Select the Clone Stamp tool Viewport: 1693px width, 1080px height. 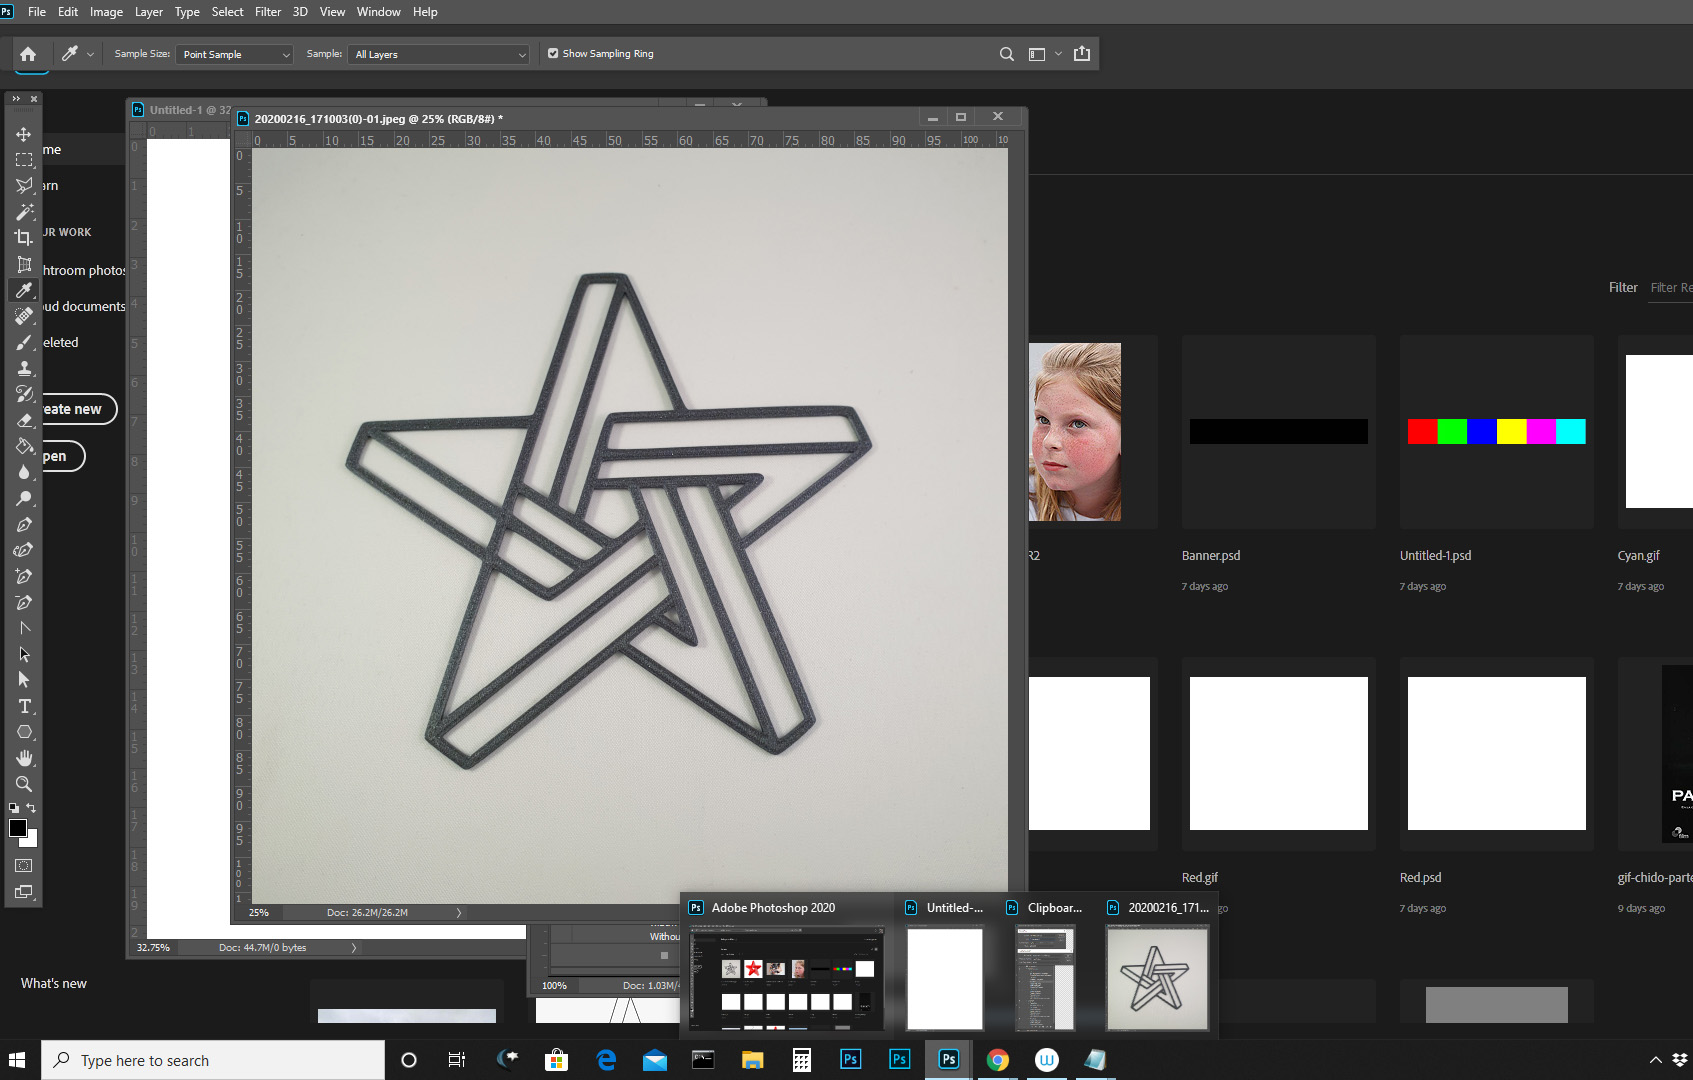[x=24, y=368]
